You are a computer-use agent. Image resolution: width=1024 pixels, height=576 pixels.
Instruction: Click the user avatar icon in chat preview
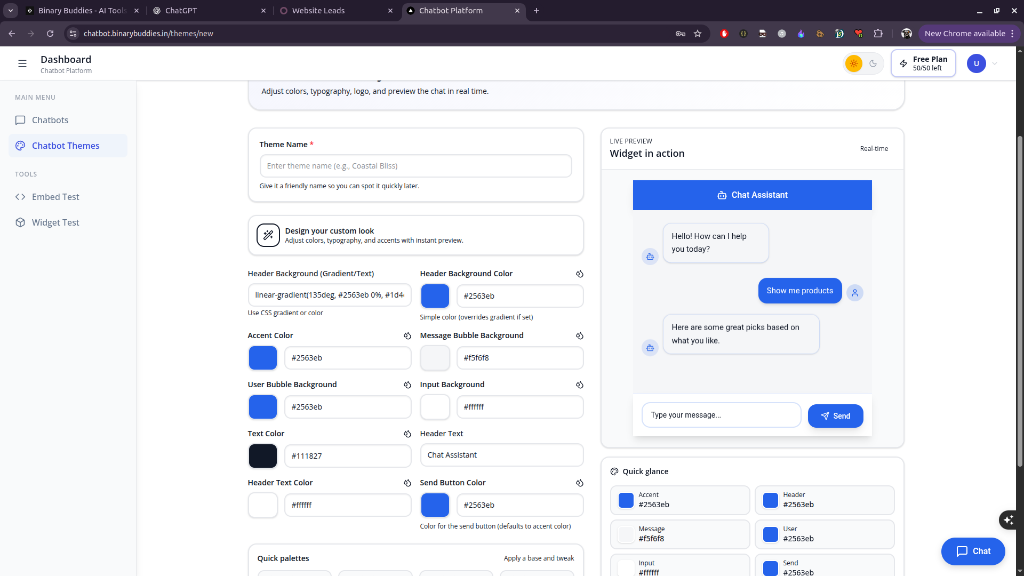tap(855, 292)
